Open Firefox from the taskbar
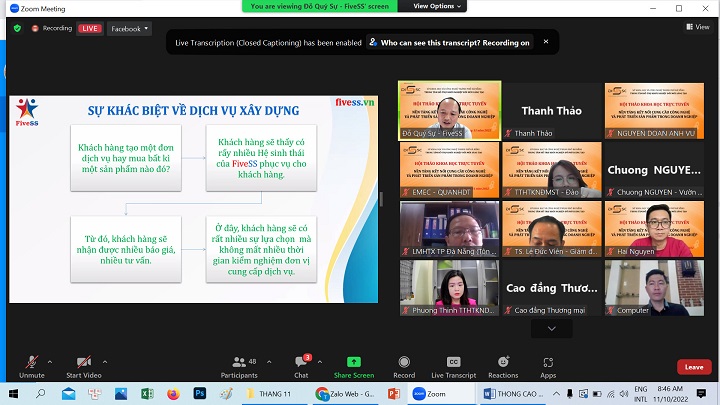Viewport: 720px width, 405px height. [173, 394]
